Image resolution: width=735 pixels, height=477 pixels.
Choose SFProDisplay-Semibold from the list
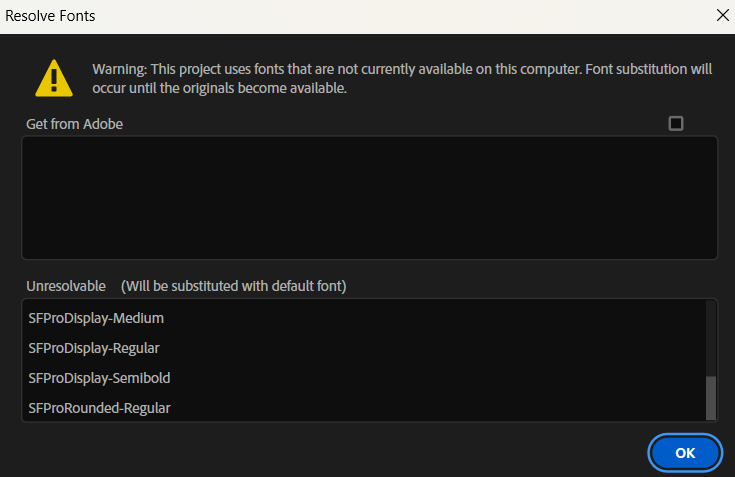(x=99, y=378)
